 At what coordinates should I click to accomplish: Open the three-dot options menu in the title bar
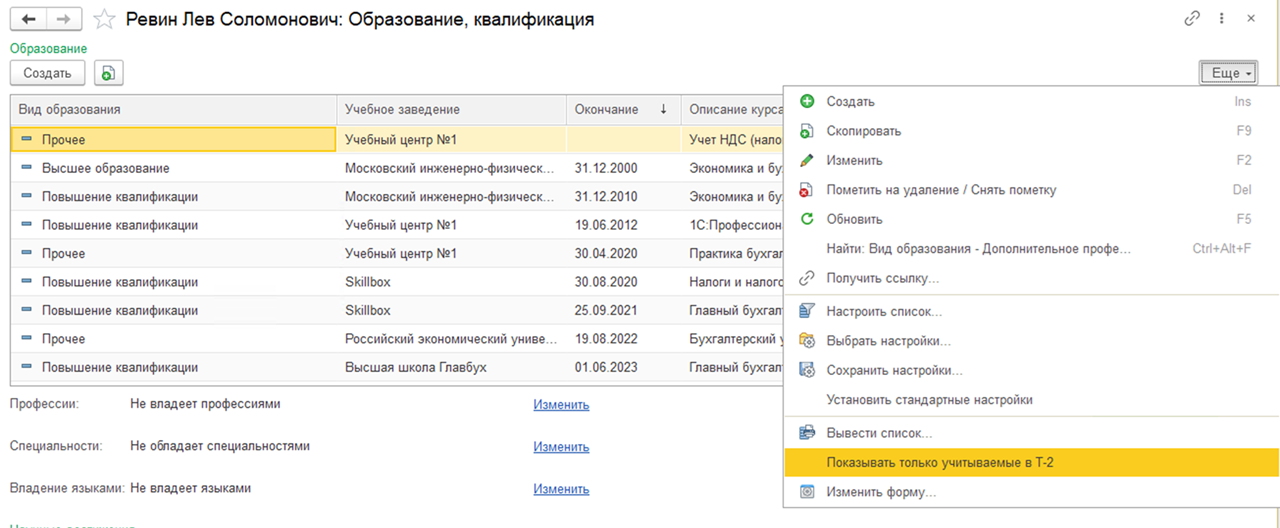[1221, 19]
